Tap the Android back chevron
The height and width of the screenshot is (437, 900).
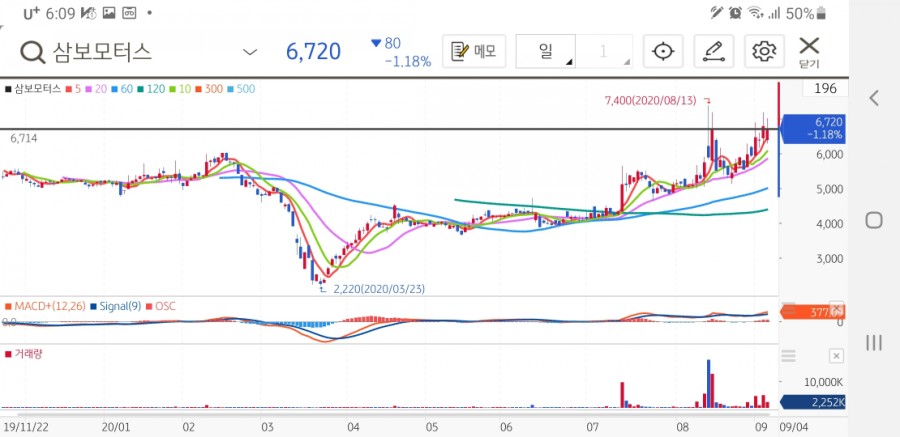tap(874, 98)
